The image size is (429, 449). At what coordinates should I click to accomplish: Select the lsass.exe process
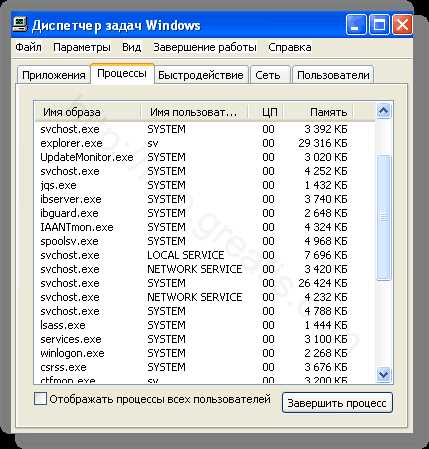[x=205, y=325]
